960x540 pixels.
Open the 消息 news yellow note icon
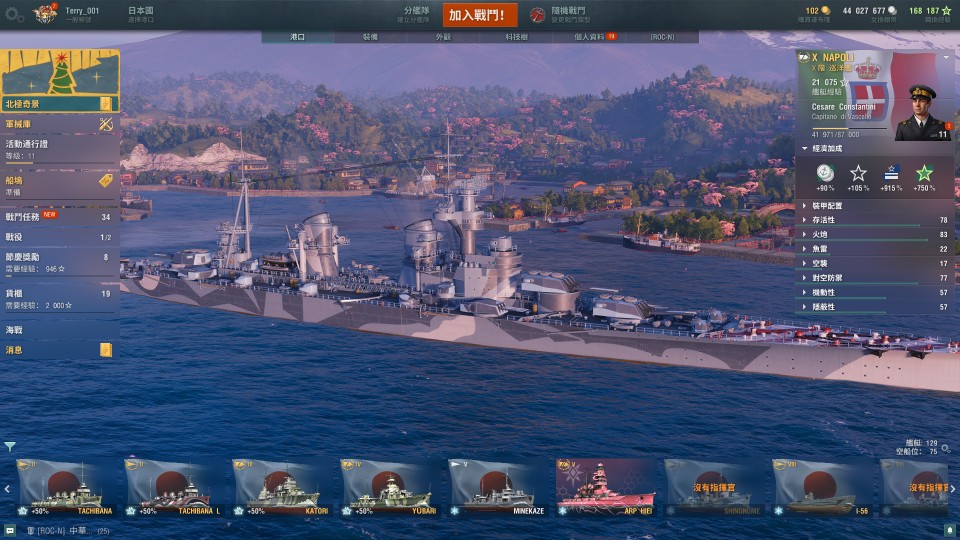[106, 350]
